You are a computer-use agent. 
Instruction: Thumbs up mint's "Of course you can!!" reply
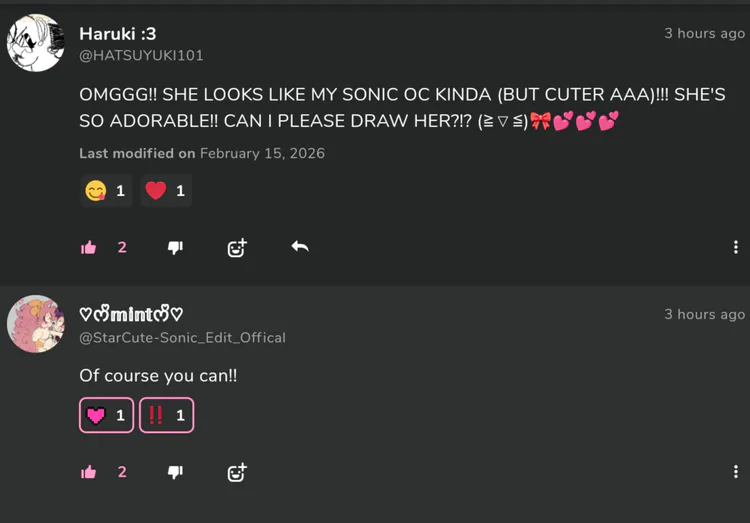point(89,472)
